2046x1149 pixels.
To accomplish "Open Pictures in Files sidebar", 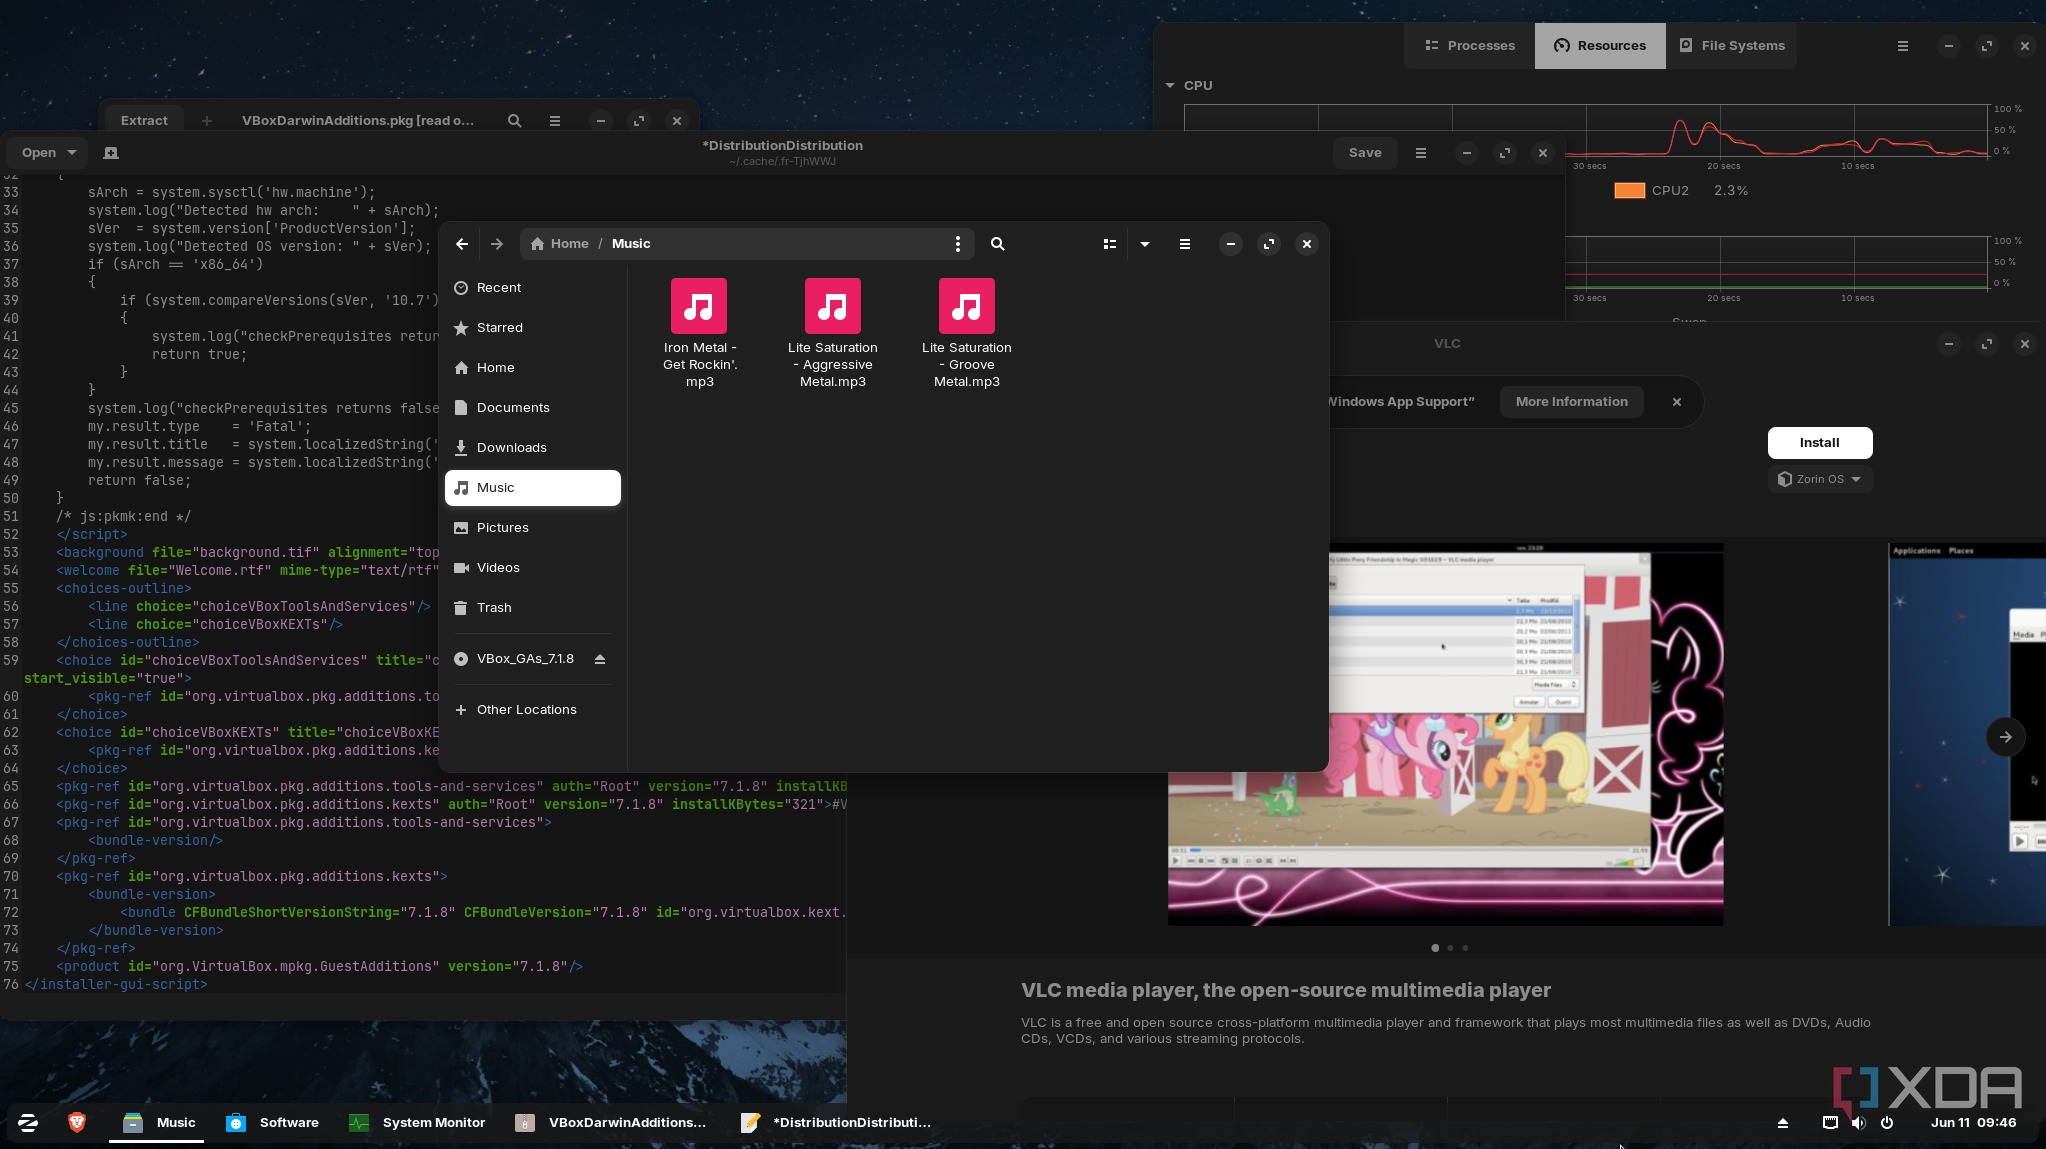I will (x=533, y=528).
